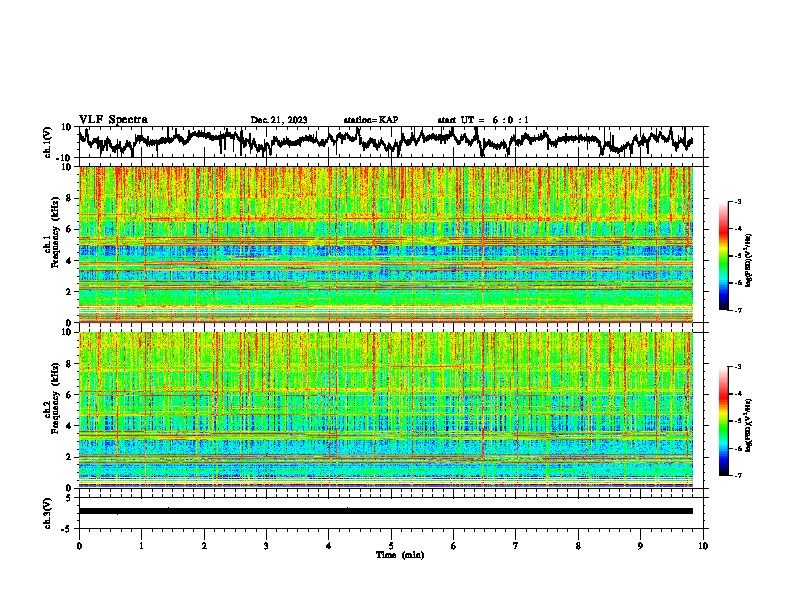Click the ch.1 PSD color scale bar
This screenshot has width=792, height=612.
click(724, 256)
